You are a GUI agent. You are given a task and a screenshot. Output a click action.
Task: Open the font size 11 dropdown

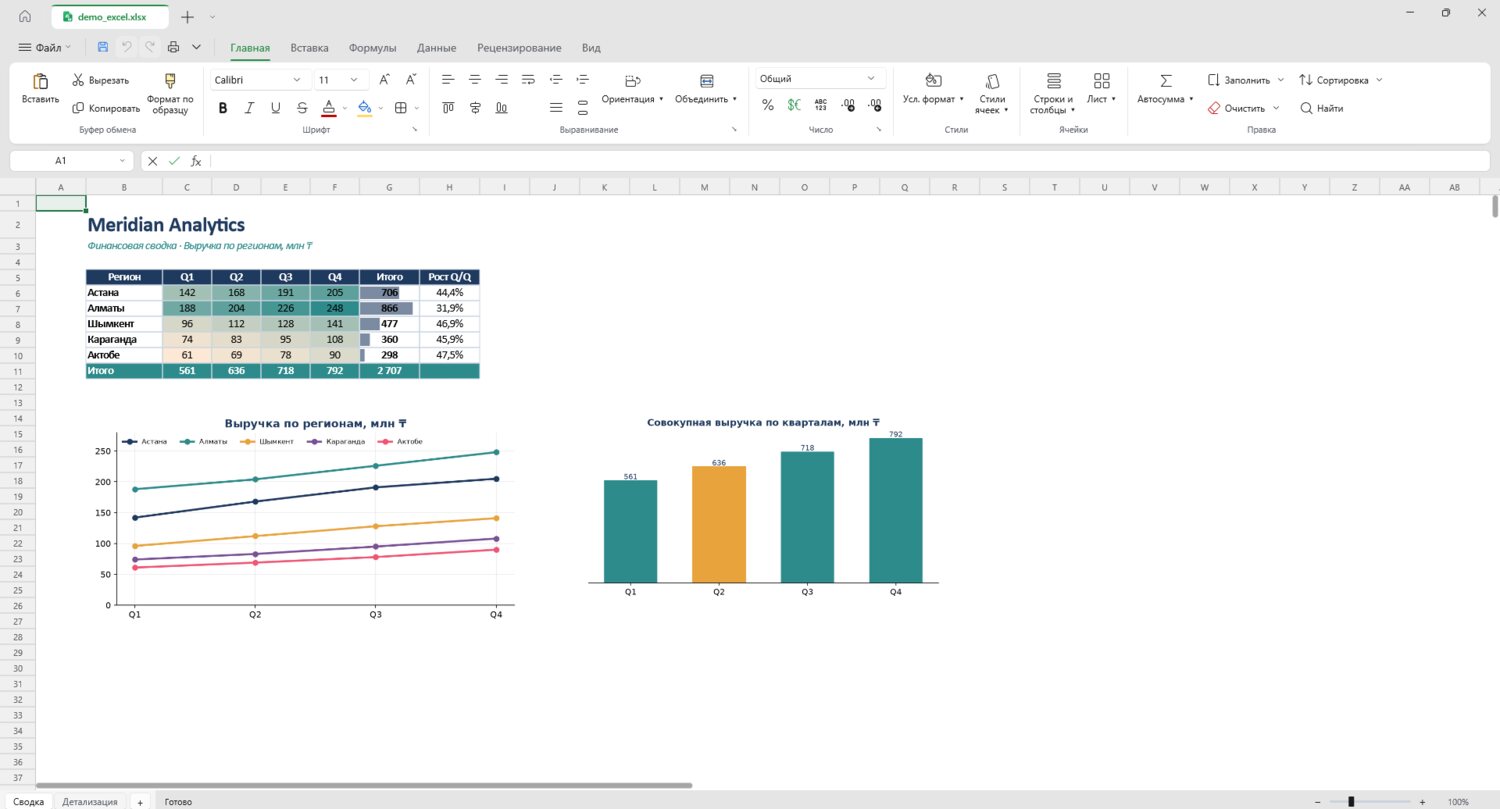tap(340, 79)
